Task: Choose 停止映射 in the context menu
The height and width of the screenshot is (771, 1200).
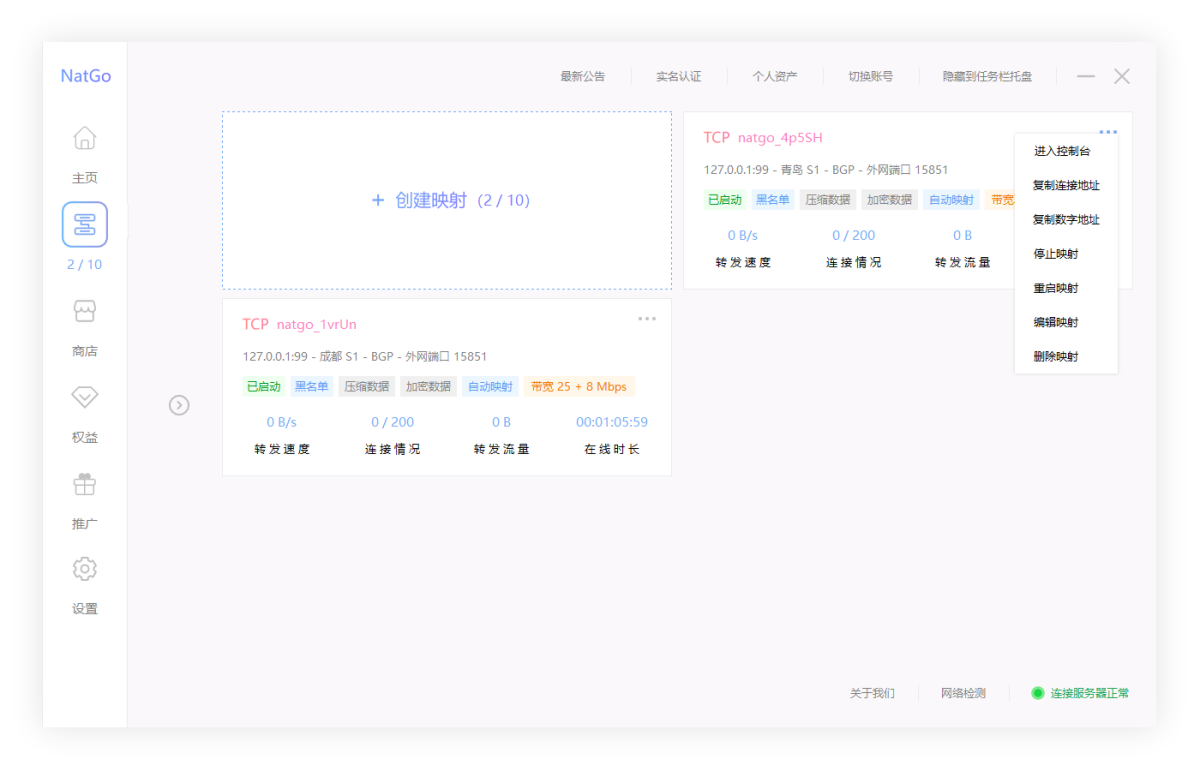Action: 1055,254
